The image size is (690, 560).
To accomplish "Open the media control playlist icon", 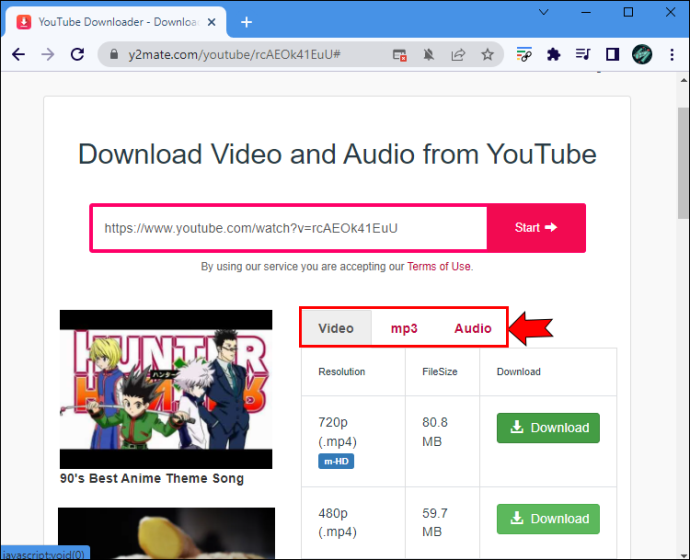I will pos(583,55).
